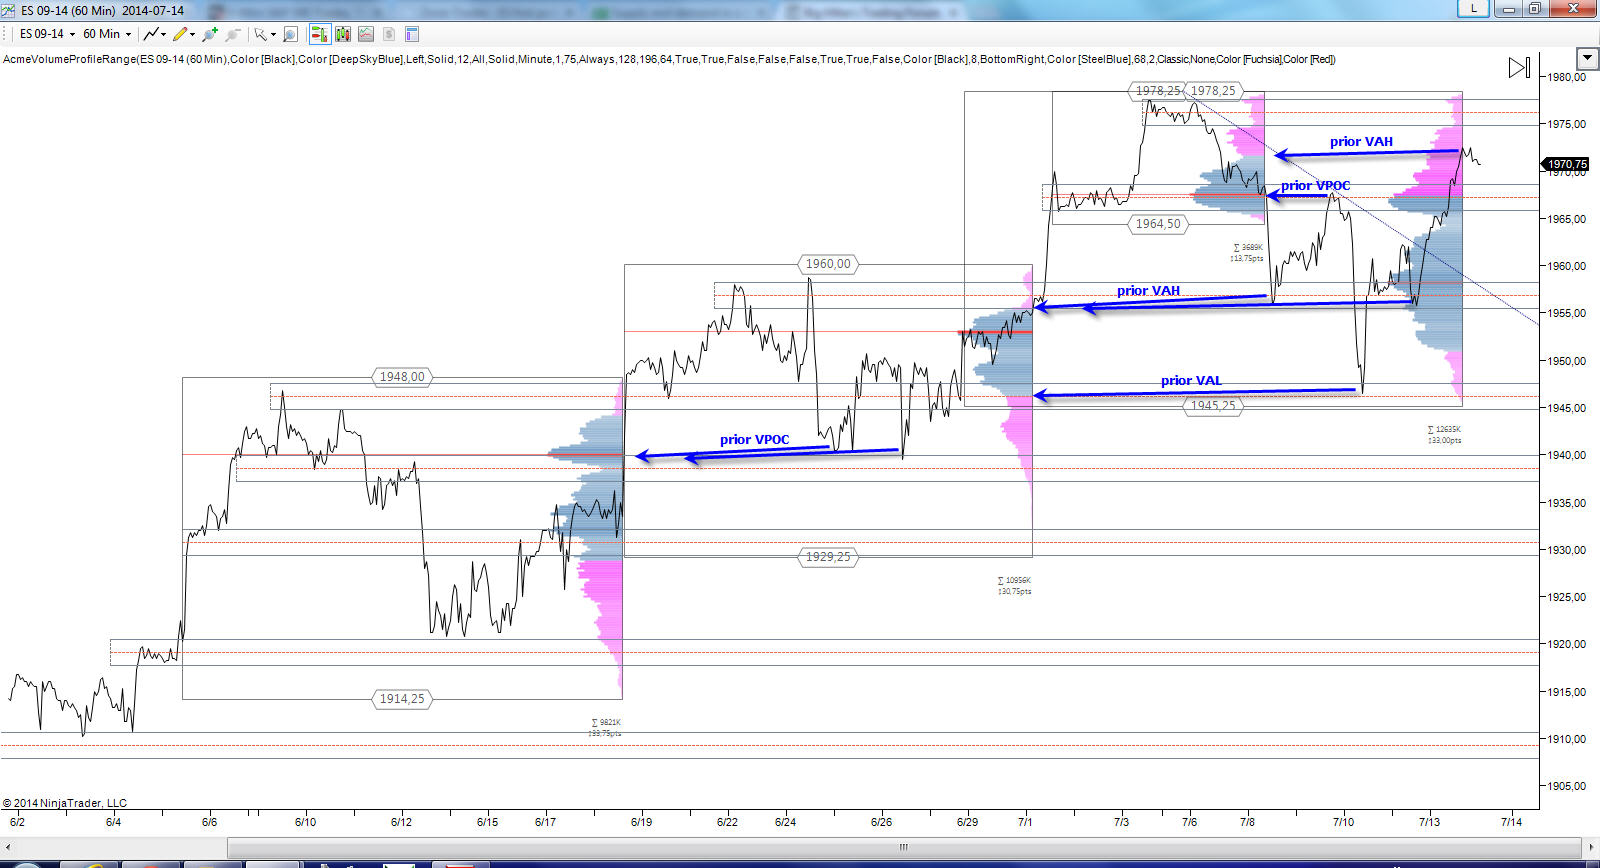Screen dimensions: 1600x868
Task: Click the toolbar drag grip handle
Action: (x=6, y=34)
